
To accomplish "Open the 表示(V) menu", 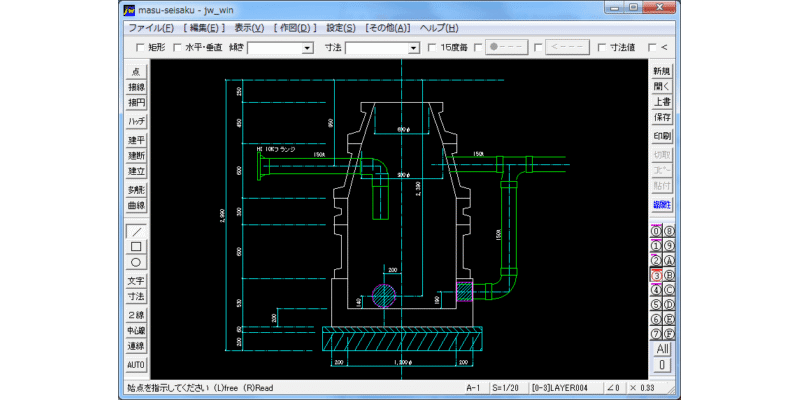I will coord(249,28).
